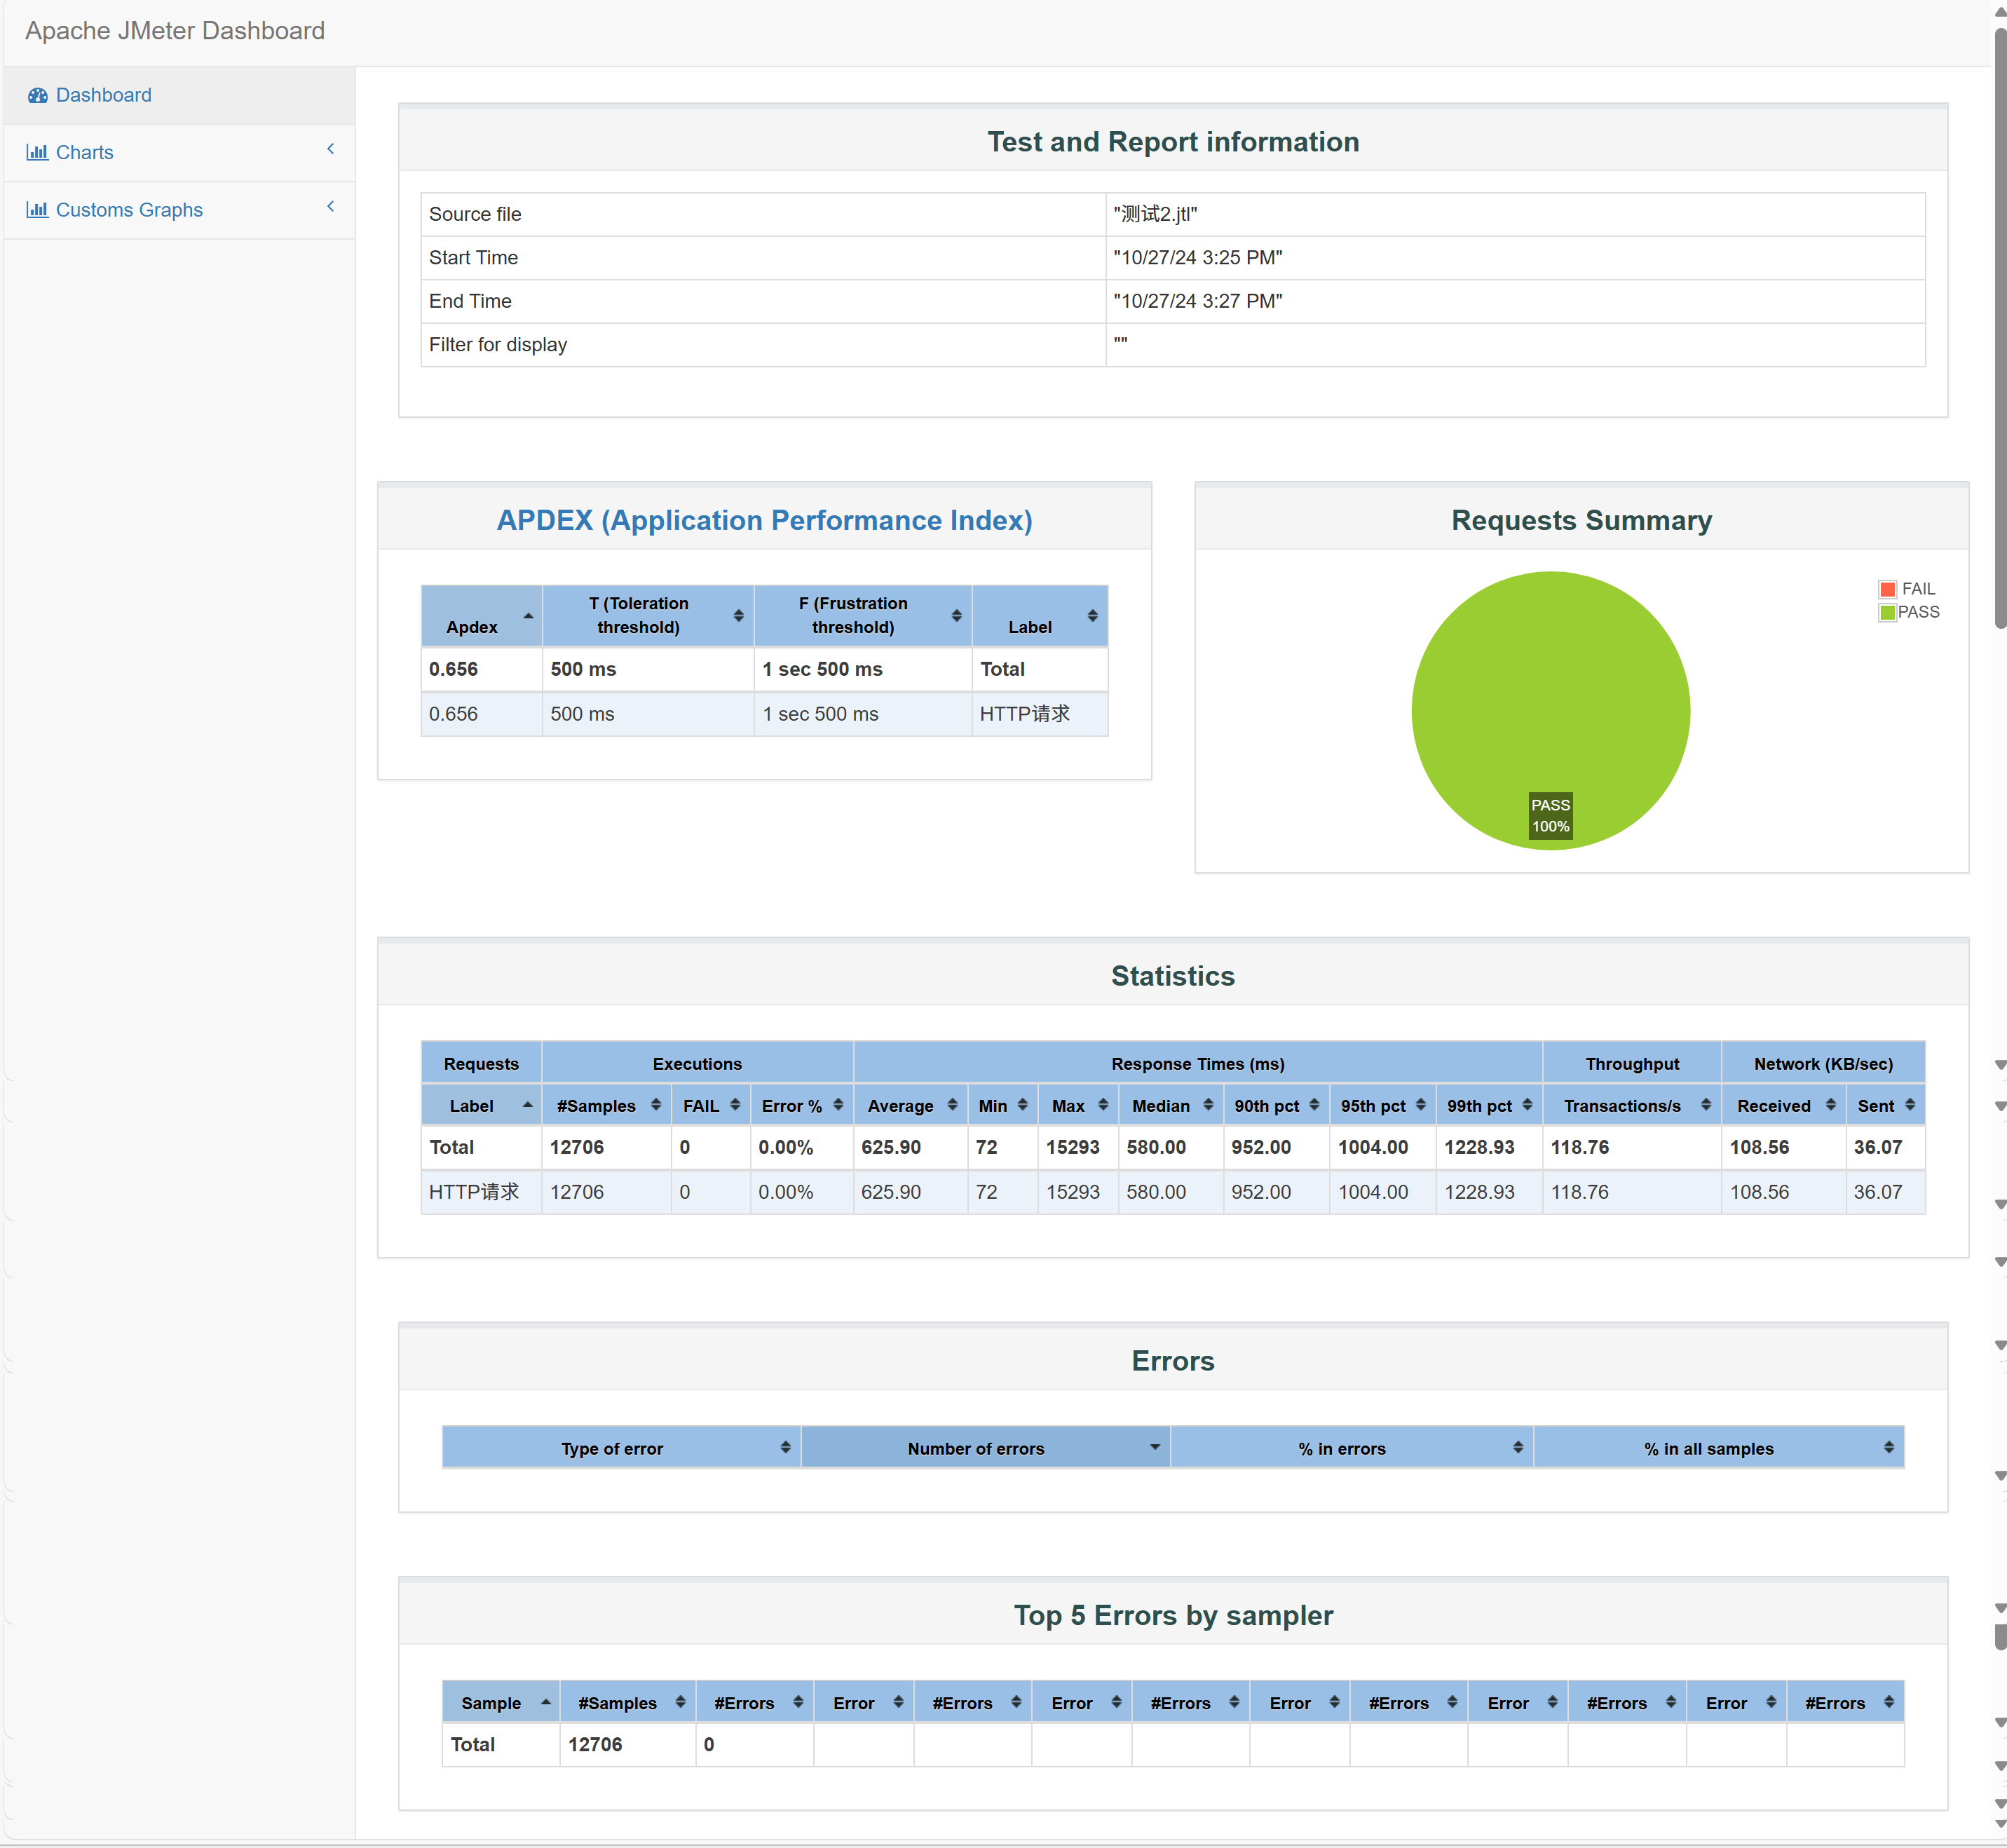Click the Charts bar-chart icon

click(x=37, y=152)
